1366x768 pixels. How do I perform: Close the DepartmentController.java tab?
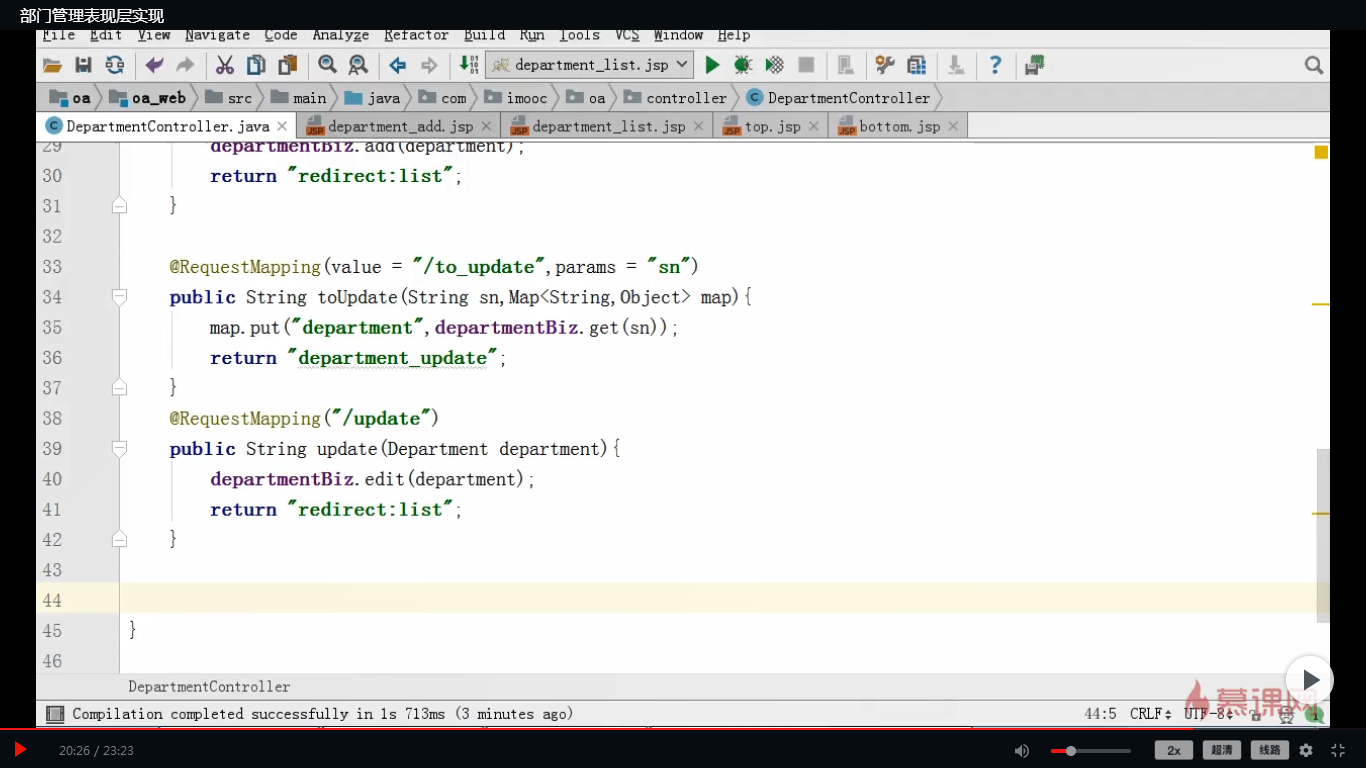click(283, 126)
